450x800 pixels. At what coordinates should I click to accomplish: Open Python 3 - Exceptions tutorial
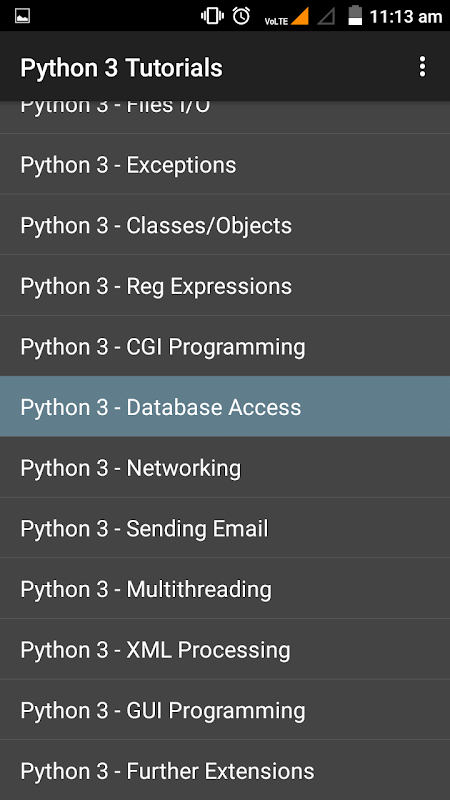tap(225, 164)
